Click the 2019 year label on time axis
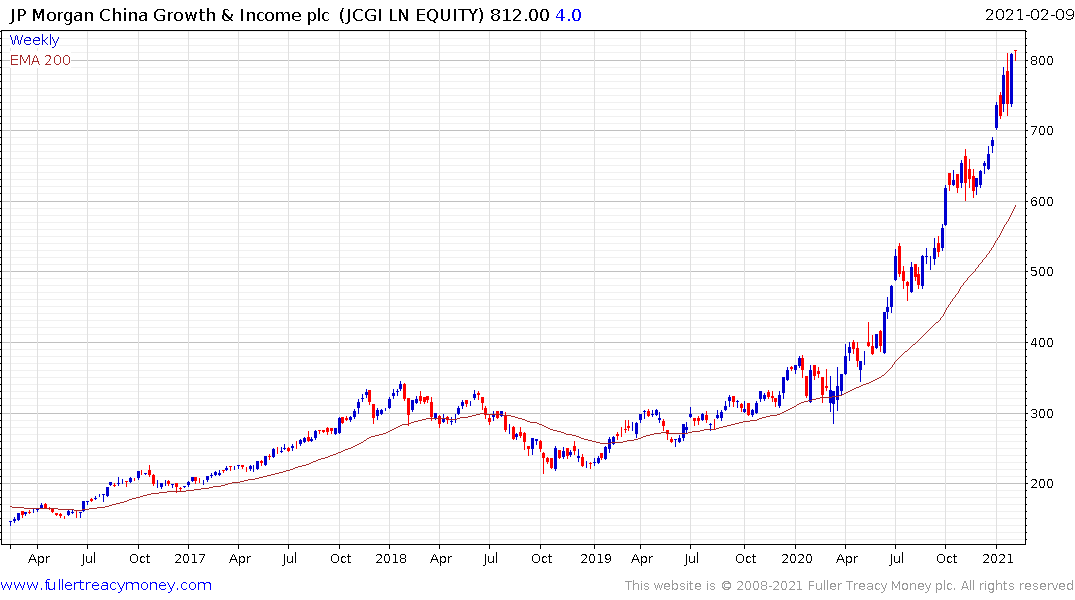This screenshot has width=1075, height=600. coord(596,558)
